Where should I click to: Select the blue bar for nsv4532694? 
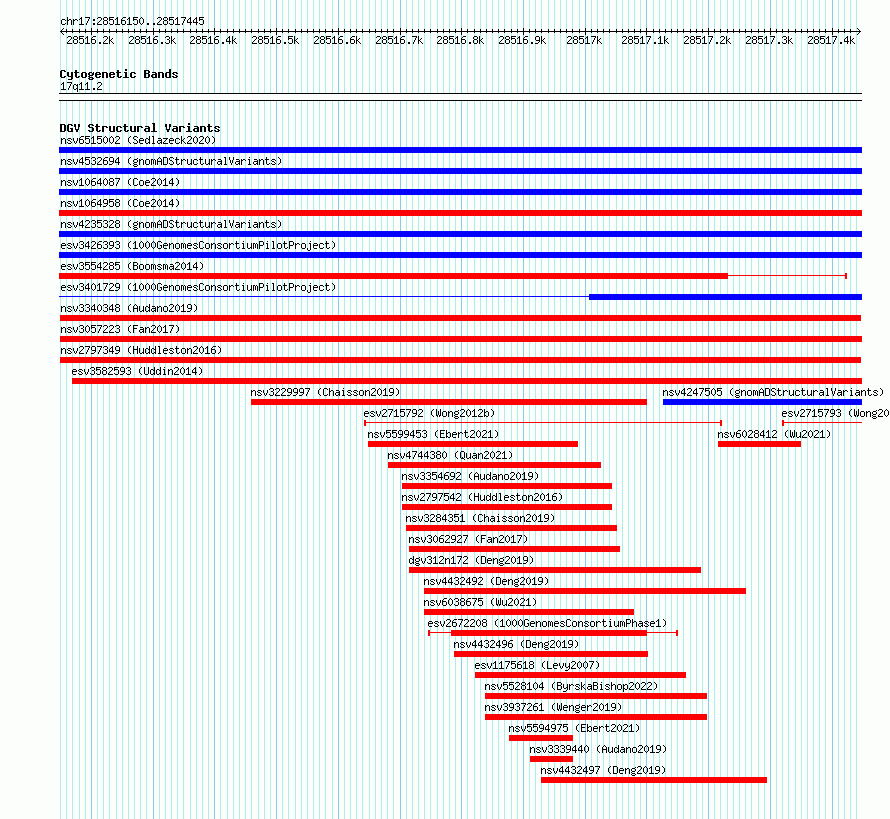tap(460, 171)
